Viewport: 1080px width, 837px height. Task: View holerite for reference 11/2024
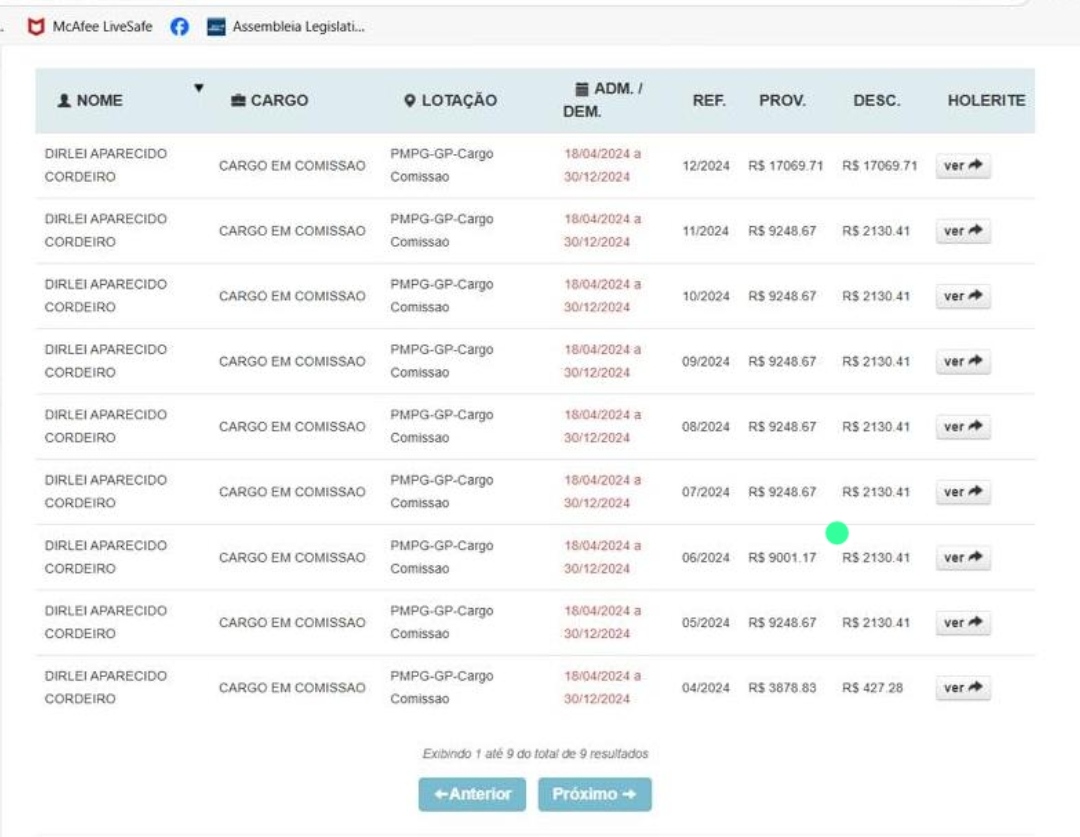pyautogui.click(x=963, y=231)
